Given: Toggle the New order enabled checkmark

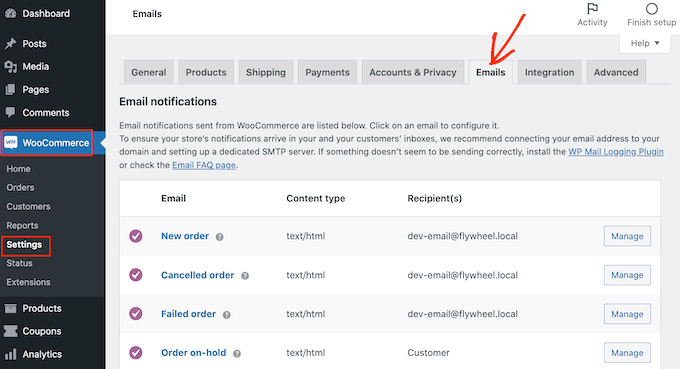Looking at the screenshot, I should [x=136, y=236].
